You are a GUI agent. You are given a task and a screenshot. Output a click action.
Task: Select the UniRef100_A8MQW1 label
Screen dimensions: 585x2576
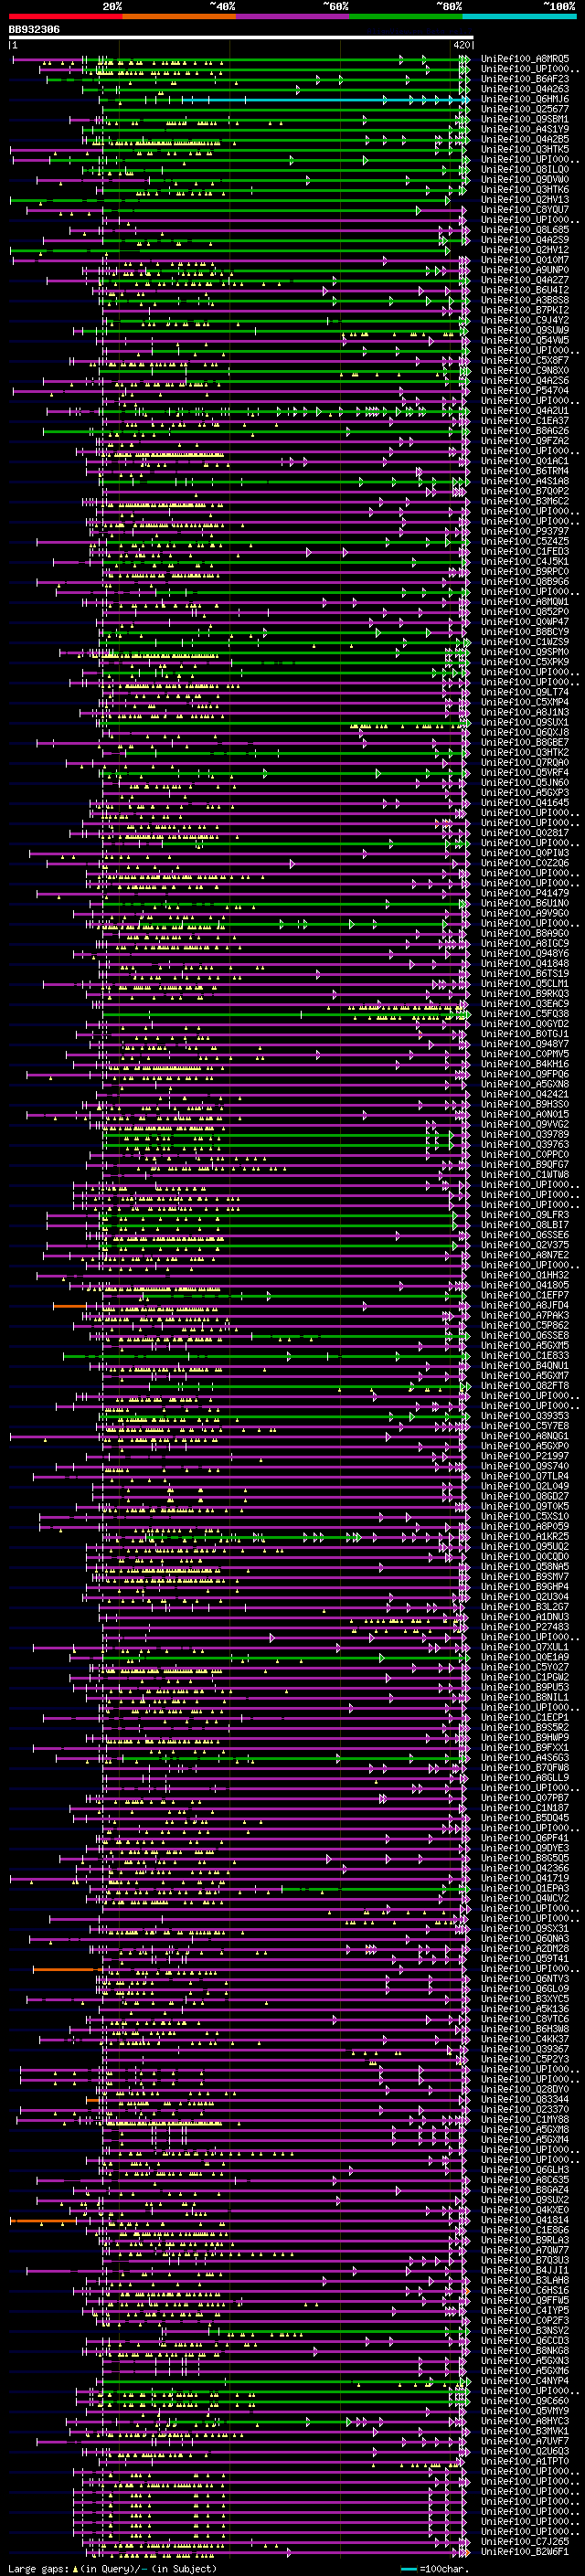[525, 602]
